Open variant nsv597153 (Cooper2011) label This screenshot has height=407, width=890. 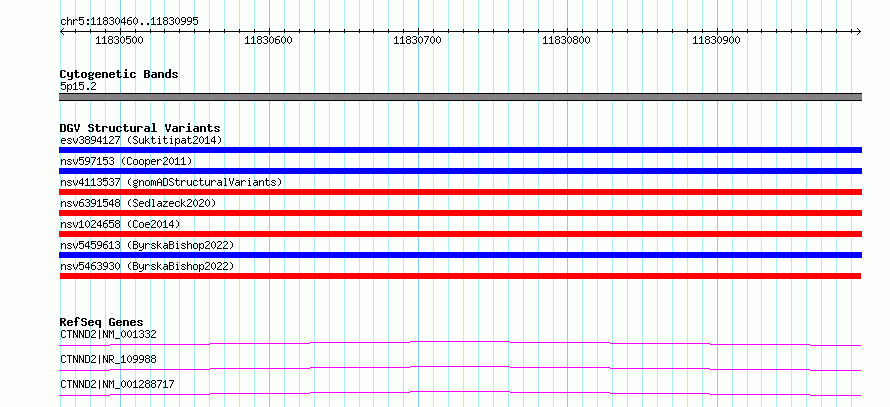pyautogui.click(x=126, y=161)
